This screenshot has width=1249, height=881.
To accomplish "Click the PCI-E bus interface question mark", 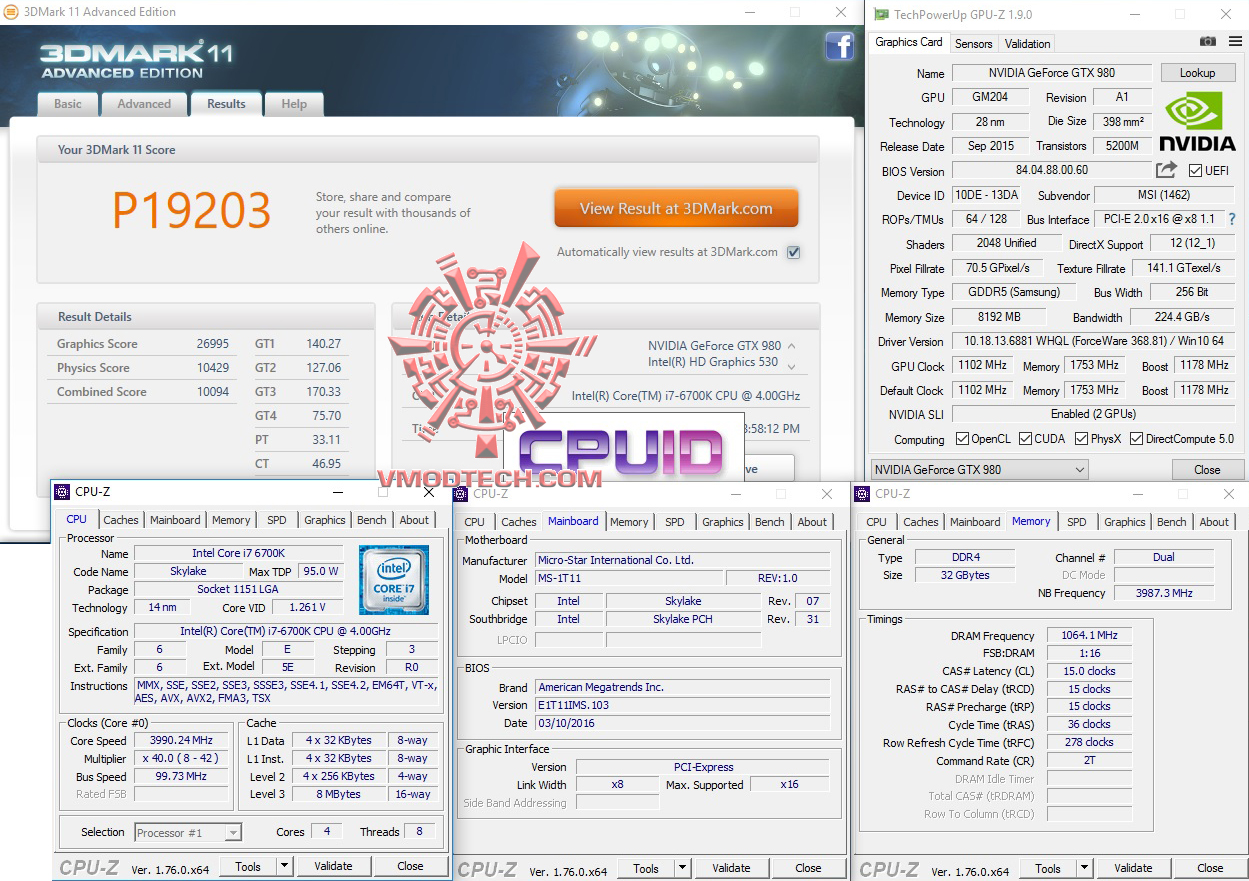I will 1232,219.
